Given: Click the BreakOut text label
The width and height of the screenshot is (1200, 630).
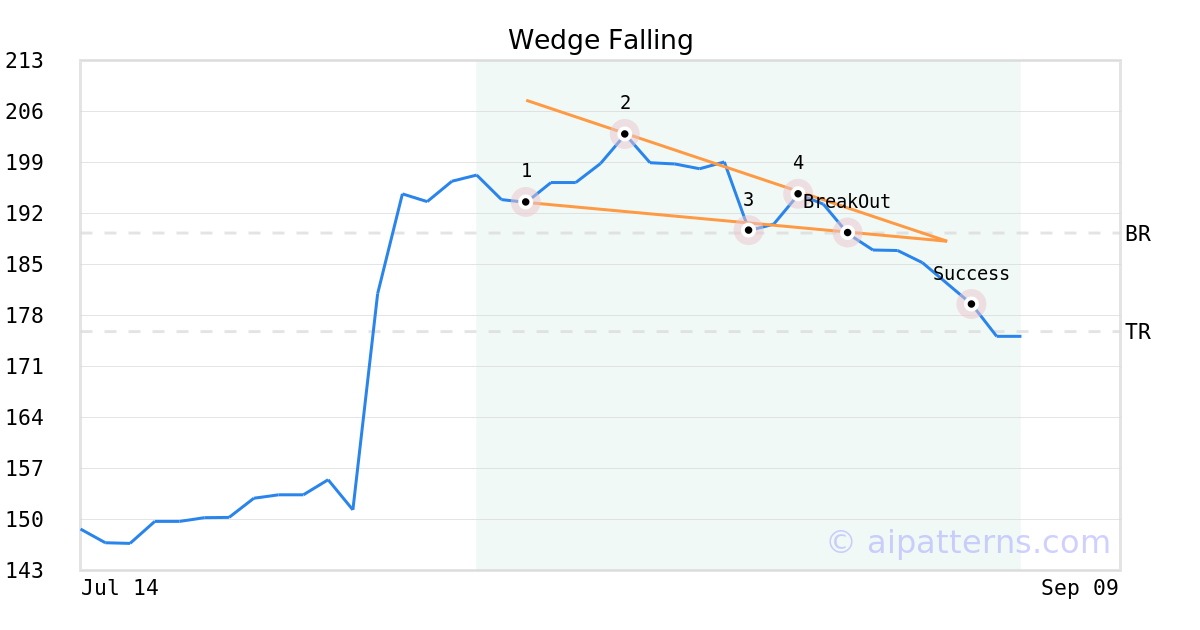Looking at the screenshot, I should (847, 202).
